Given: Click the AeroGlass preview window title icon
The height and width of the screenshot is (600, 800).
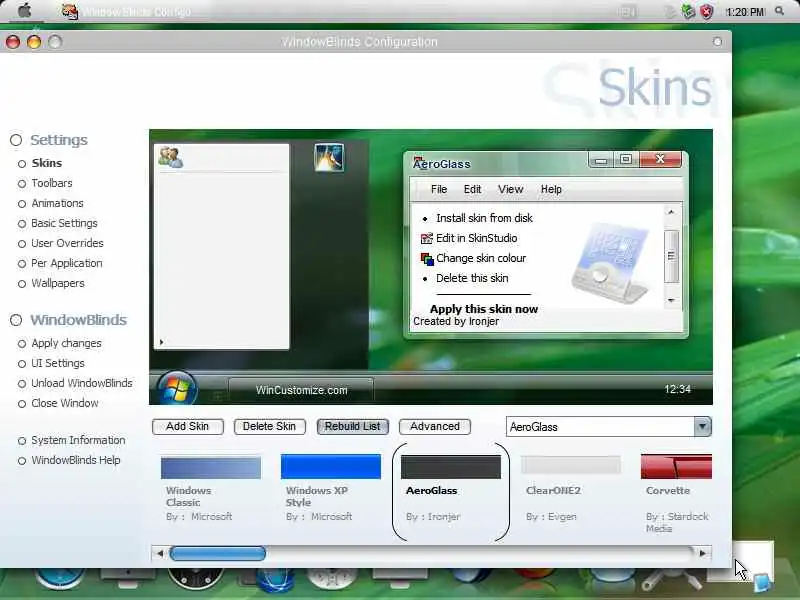Looking at the screenshot, I should point(418,161).
